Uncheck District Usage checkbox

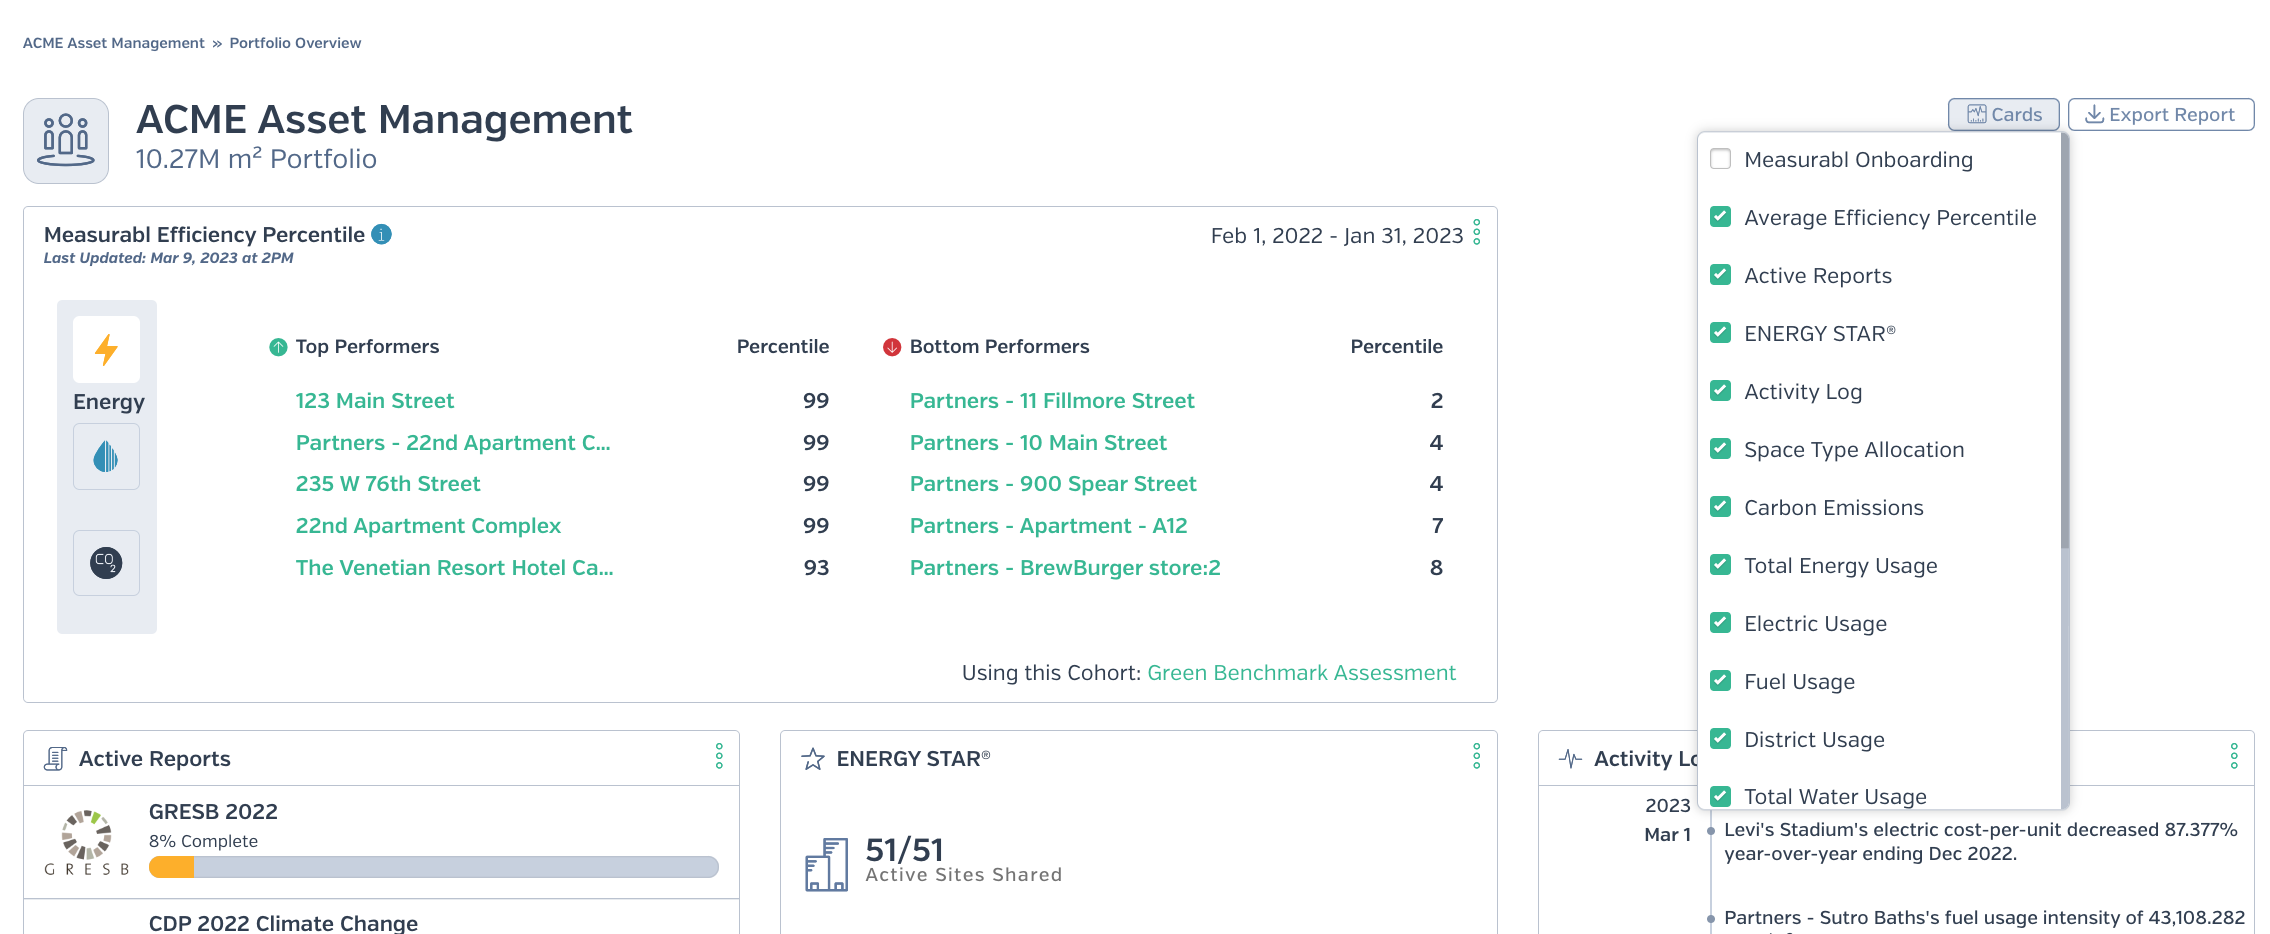tap(1720, 739)
